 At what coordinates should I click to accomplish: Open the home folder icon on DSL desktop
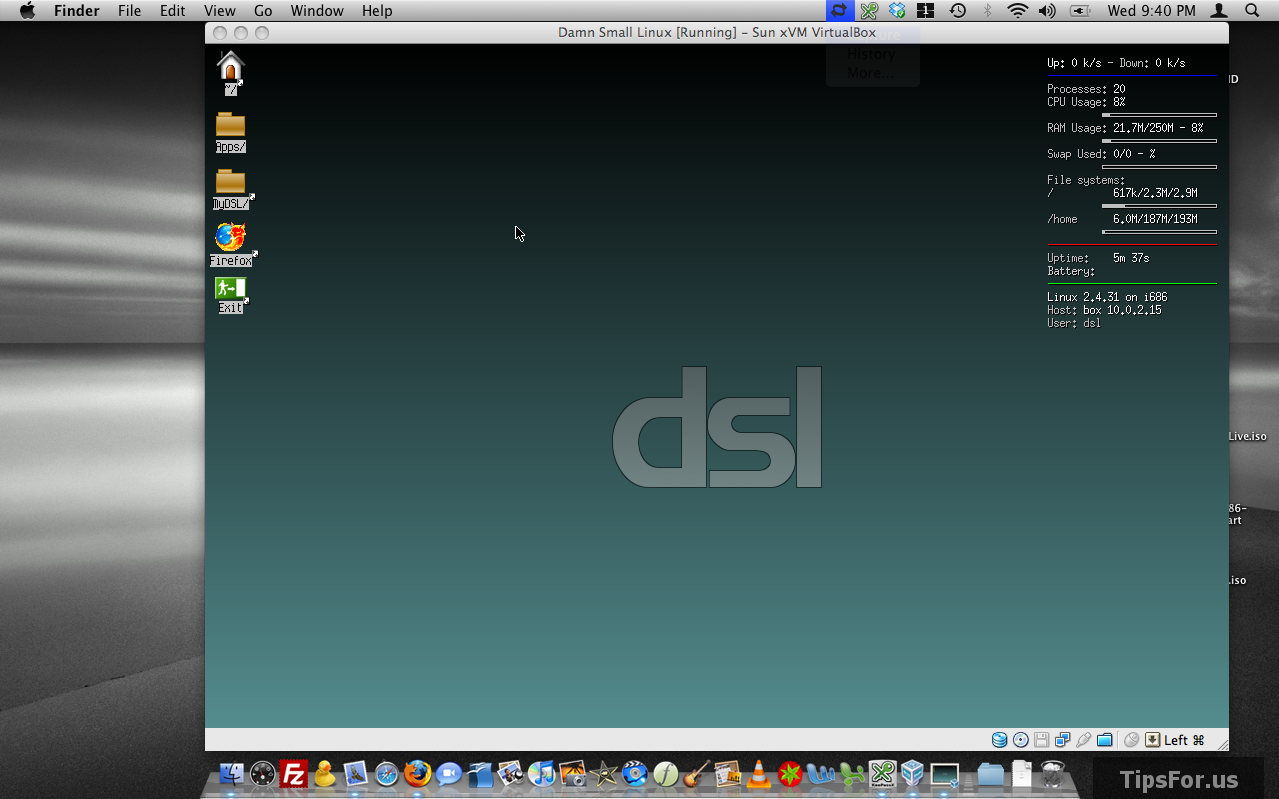click(231, 66)
